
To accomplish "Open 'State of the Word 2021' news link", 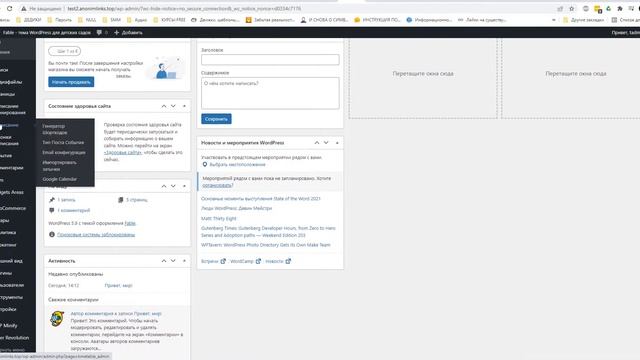I will point(261,199).
